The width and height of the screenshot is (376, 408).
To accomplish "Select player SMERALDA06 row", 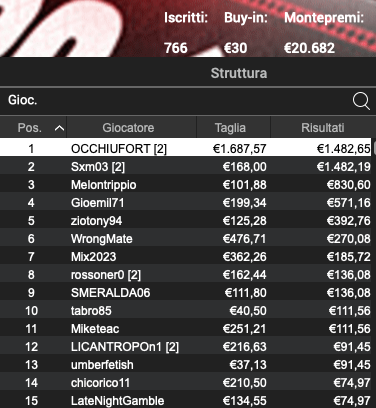I will [186, 292].
